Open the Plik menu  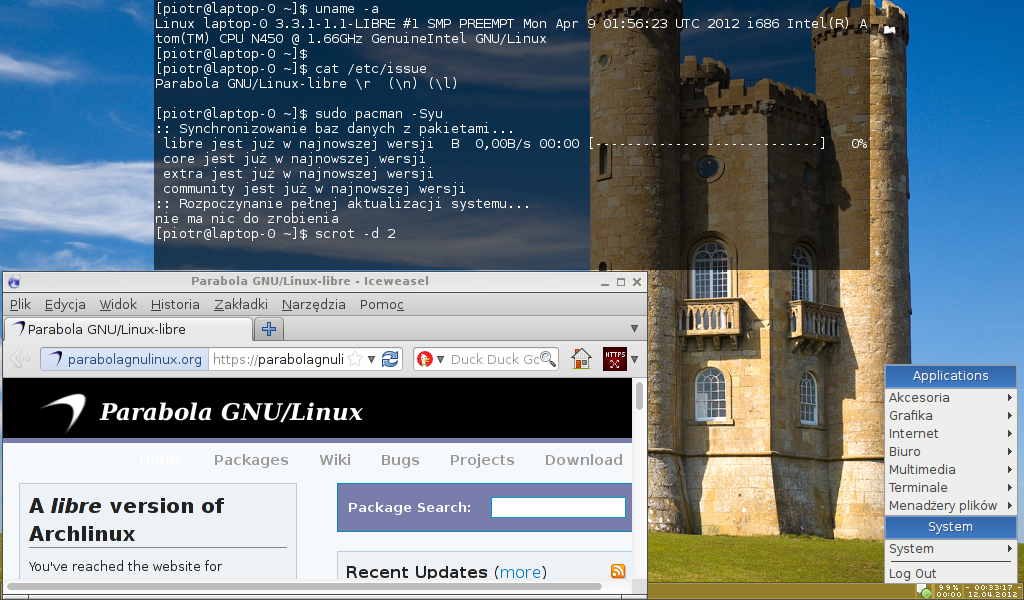20,304
